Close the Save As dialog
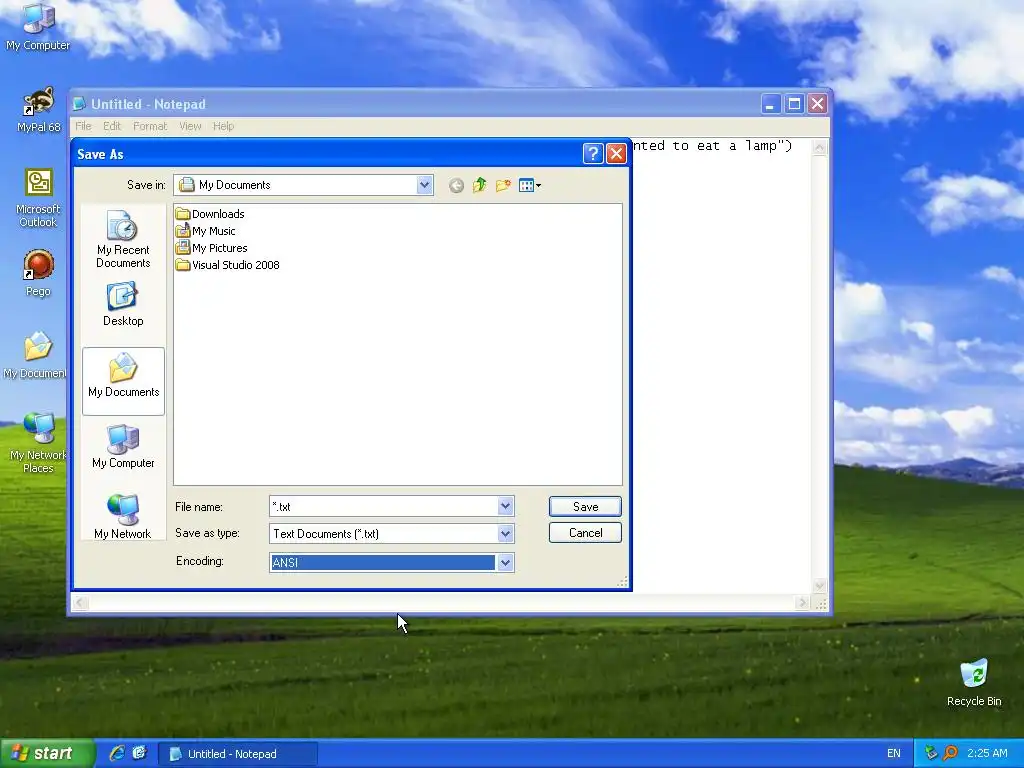This screenshot has height=768, width=1024. tap(616, 153)
